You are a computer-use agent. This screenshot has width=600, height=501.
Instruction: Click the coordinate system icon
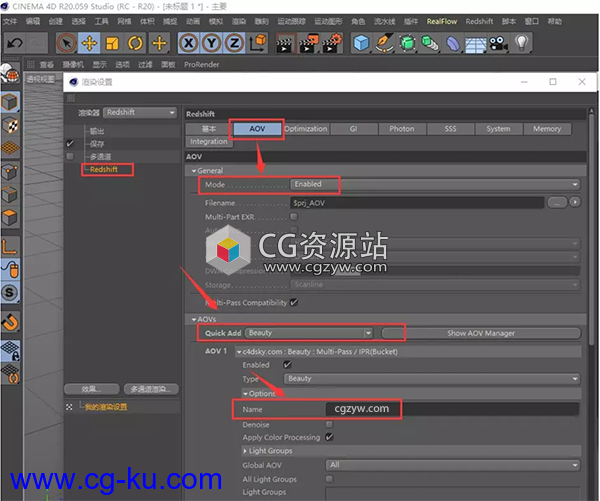click(258, 43)
